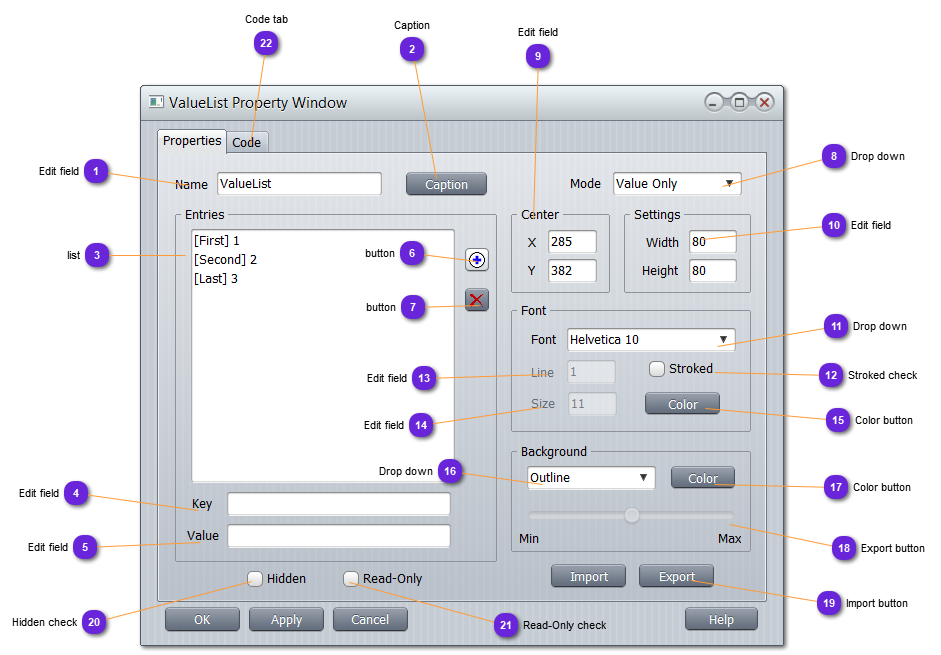Click the Background Min-Max slider handle
This screenshot has height=655, width=941.
(631, 515)
